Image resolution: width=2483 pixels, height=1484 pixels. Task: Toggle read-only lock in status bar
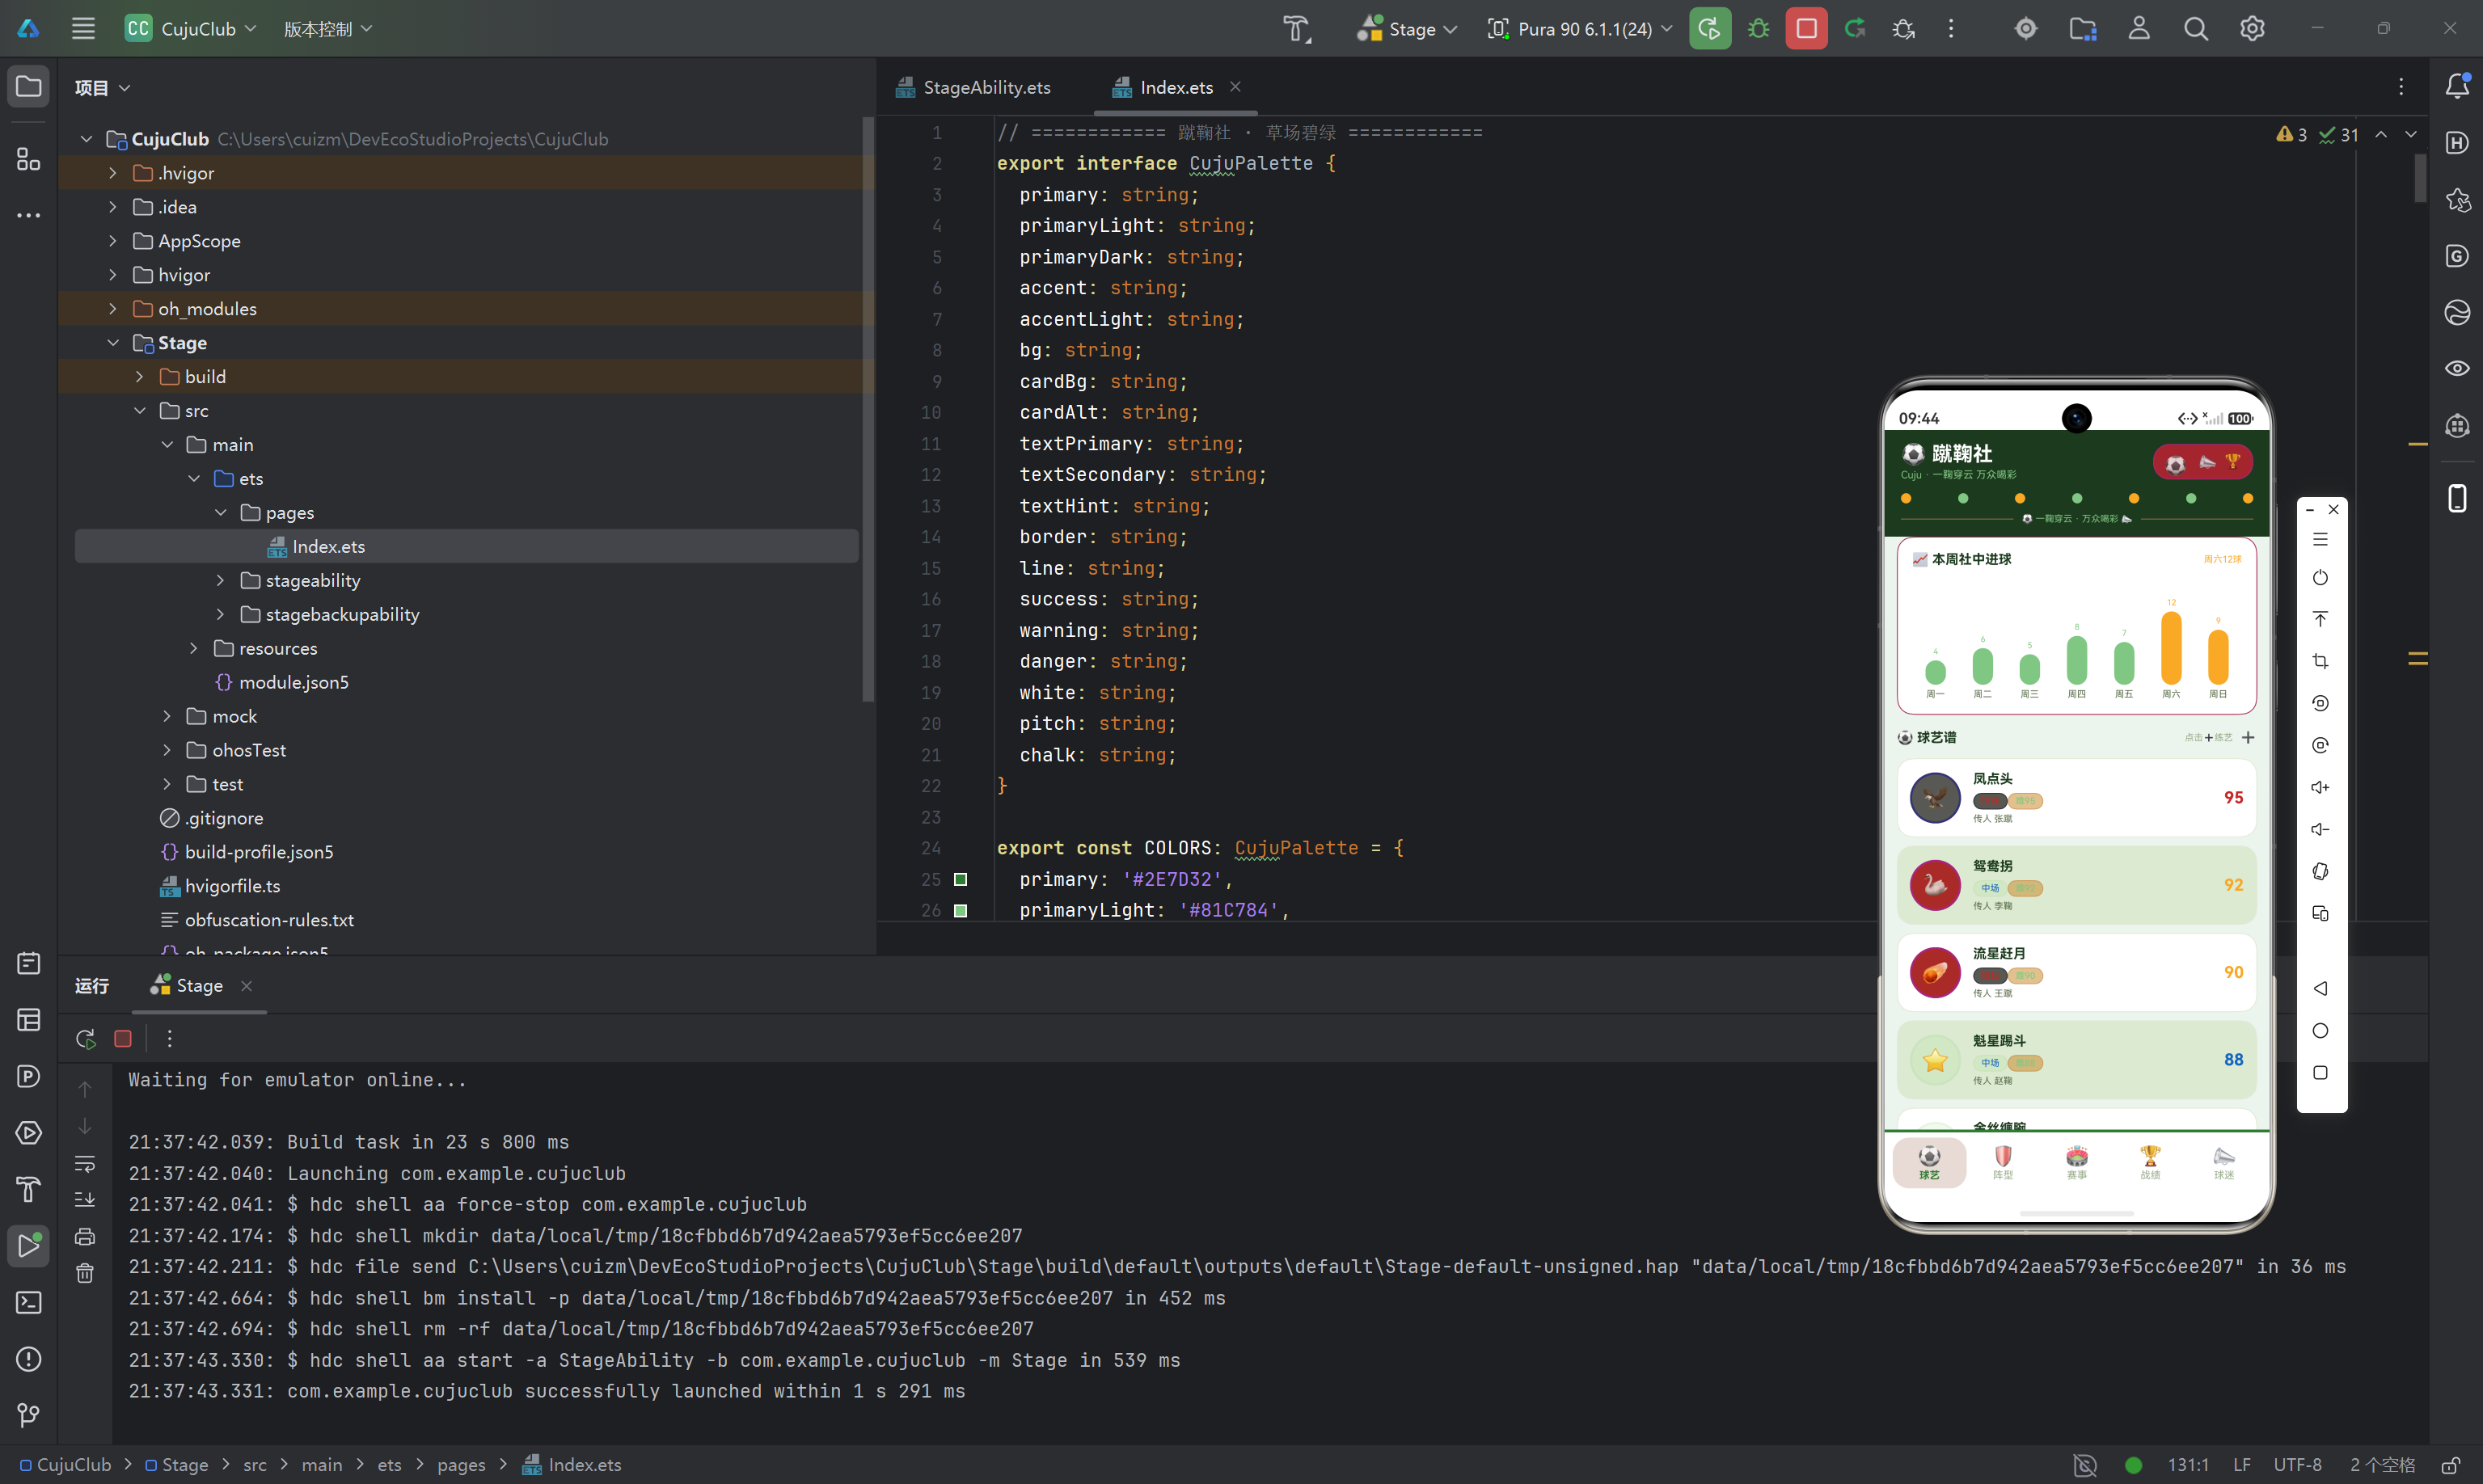click(2451, 1465)
